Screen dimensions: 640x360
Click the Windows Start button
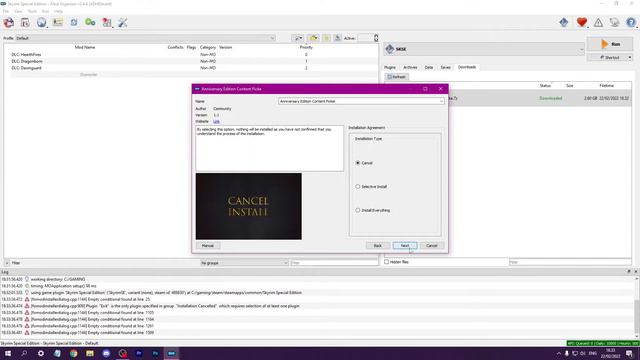(8, 353)
